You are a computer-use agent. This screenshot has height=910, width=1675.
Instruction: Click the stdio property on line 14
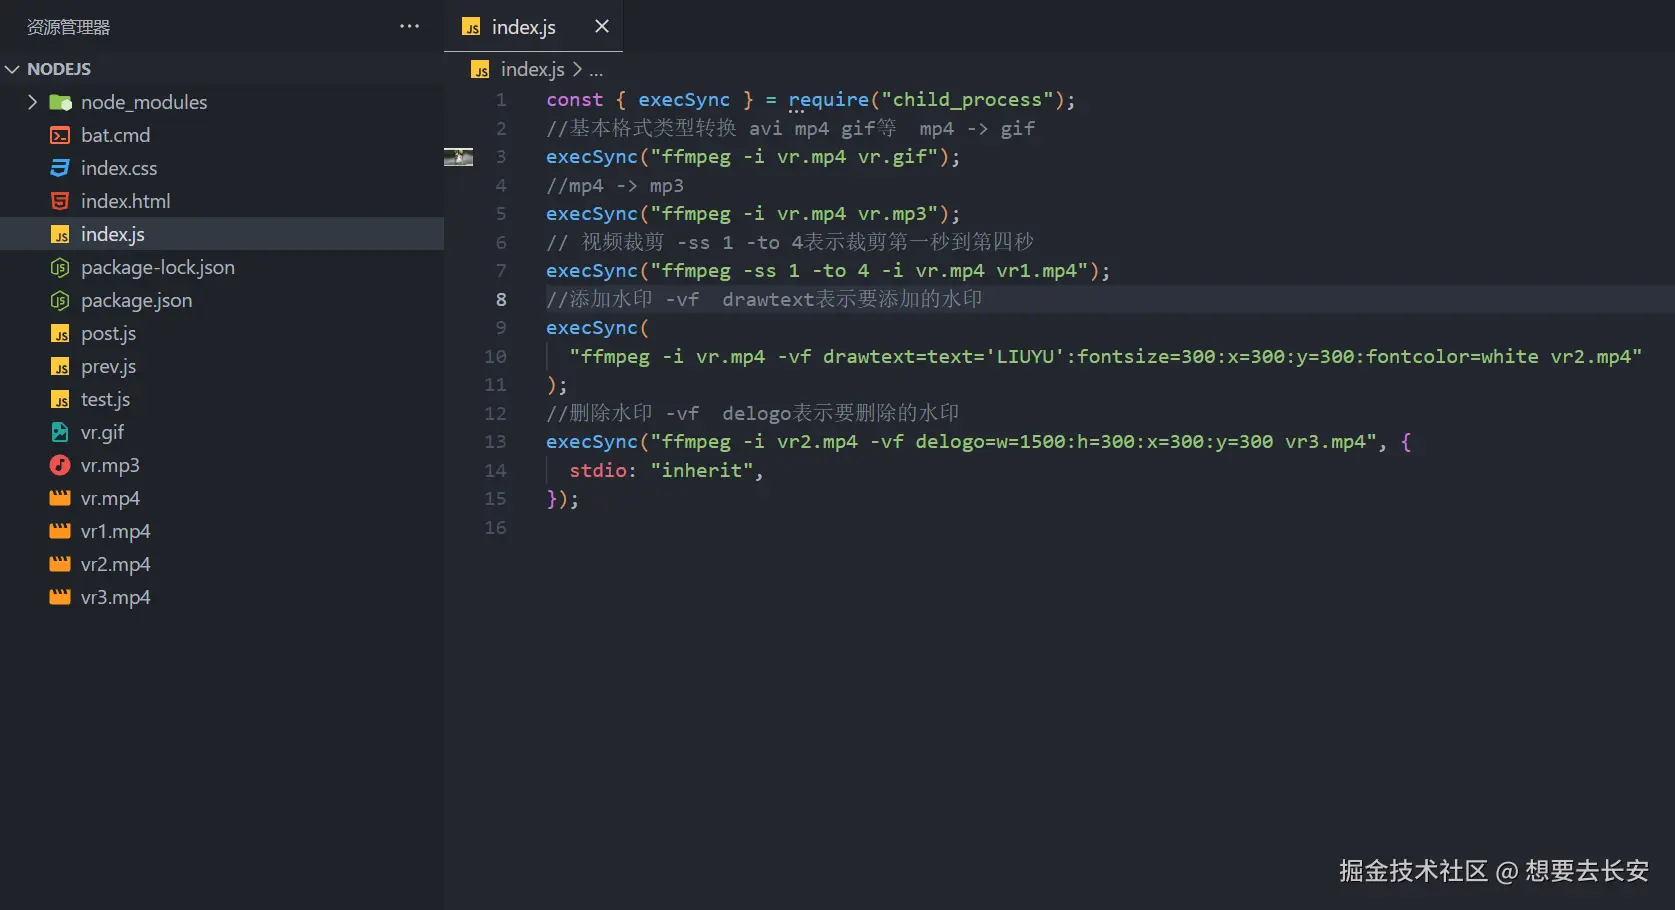point(598,471)
